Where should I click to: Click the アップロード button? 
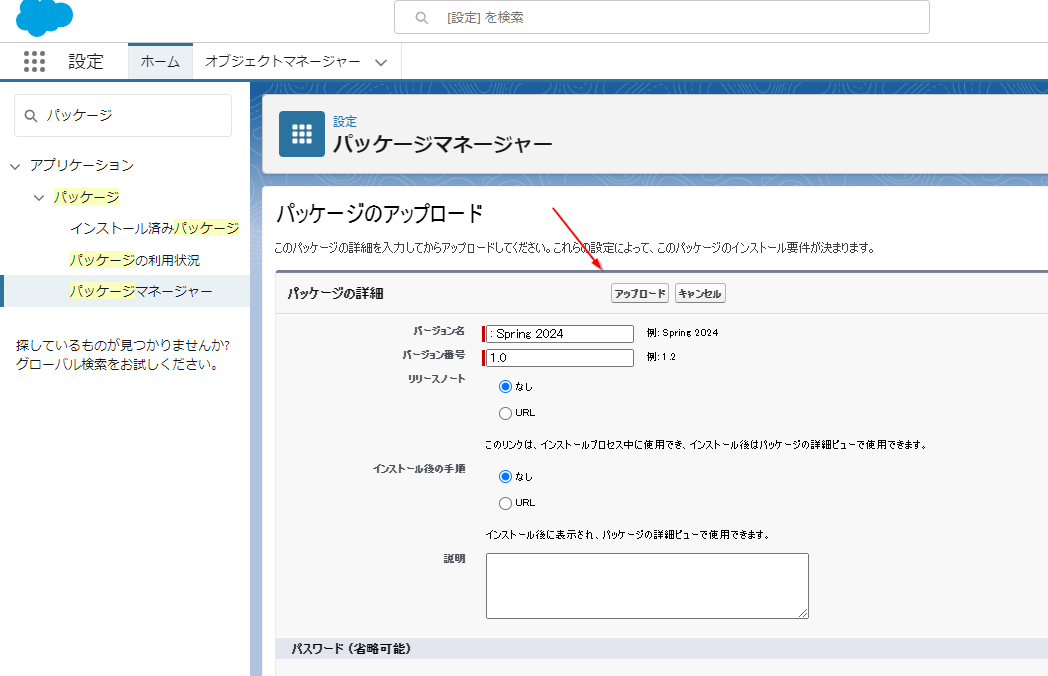640,294
